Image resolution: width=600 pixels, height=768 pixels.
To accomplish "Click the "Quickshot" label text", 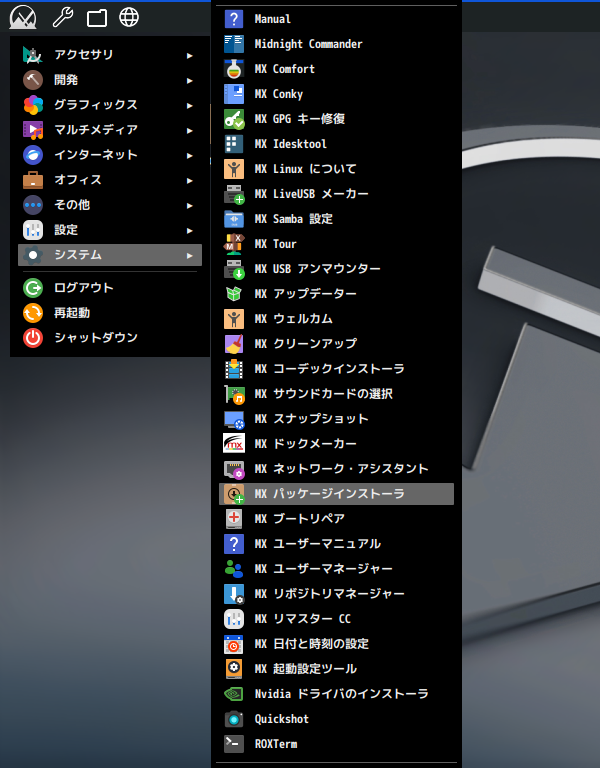I will [282, 719].
